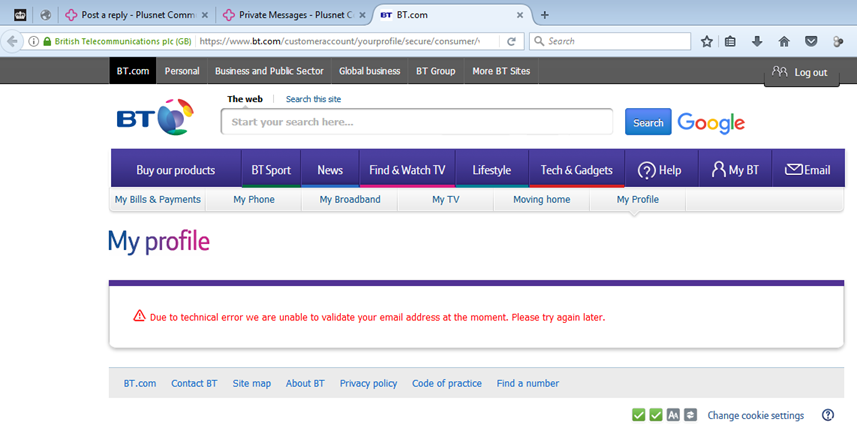Click the browser back arrow button

click(11, 41)
